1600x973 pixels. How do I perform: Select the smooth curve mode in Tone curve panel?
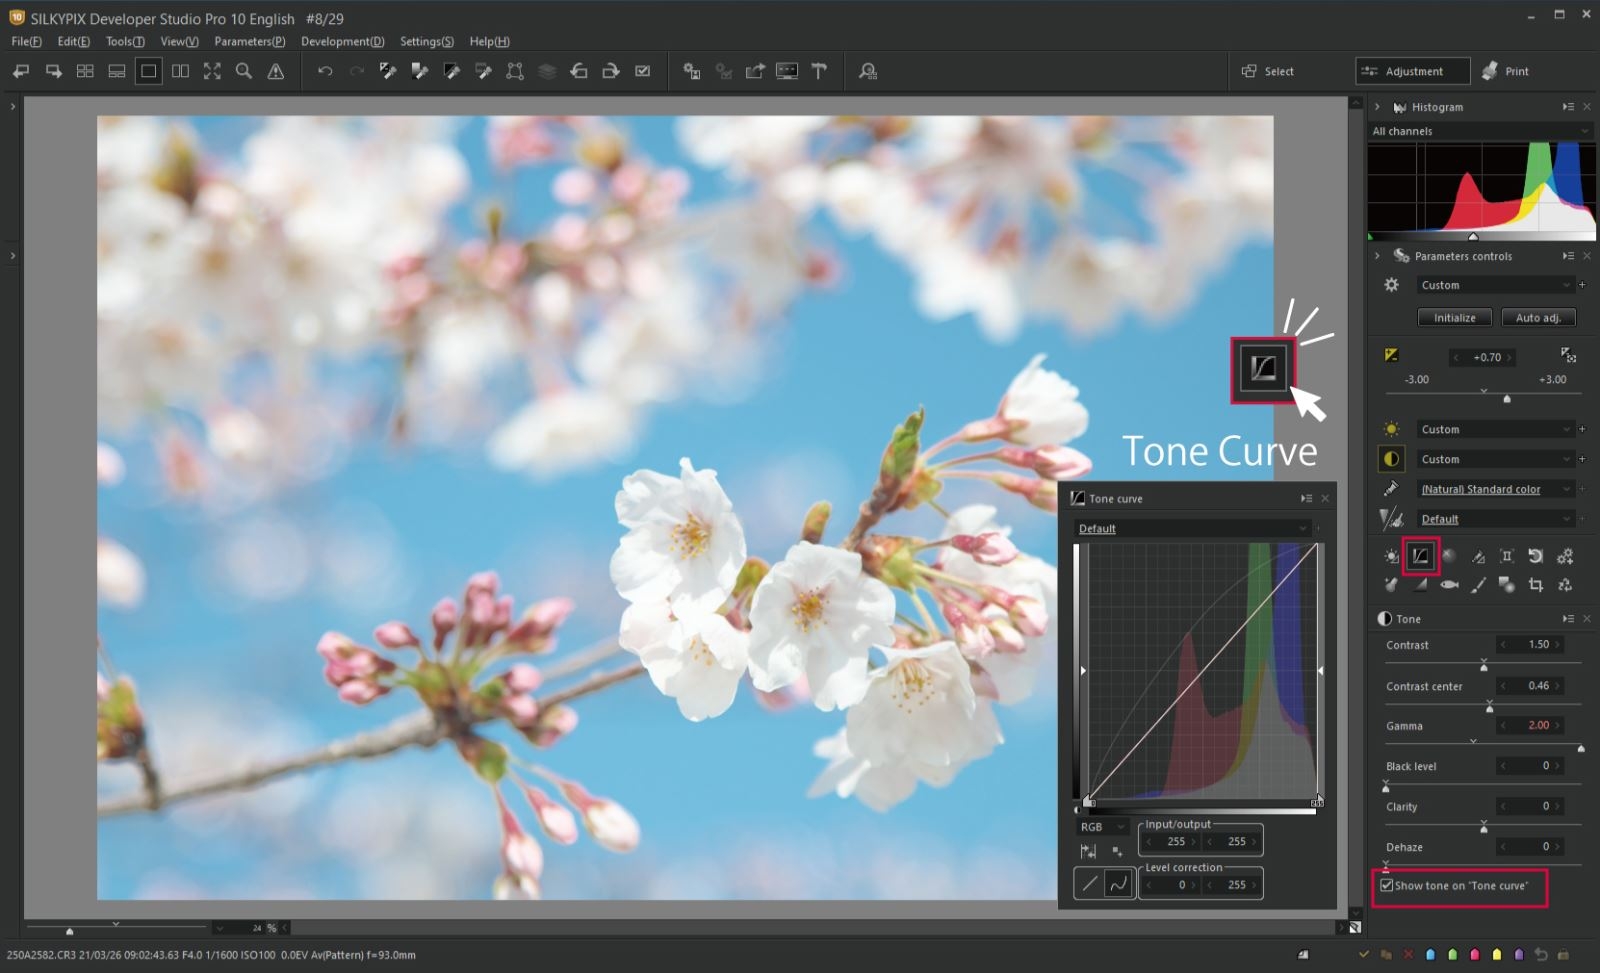pyautogui.click(x=1118, y=883)
